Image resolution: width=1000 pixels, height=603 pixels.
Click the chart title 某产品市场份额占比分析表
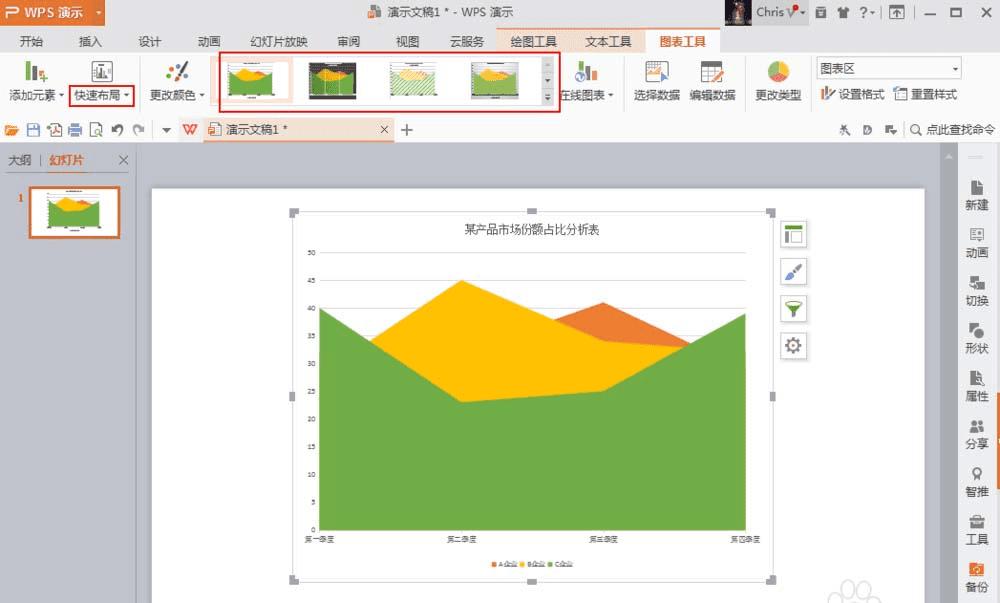pyautogui.click(x=531, y=229)
